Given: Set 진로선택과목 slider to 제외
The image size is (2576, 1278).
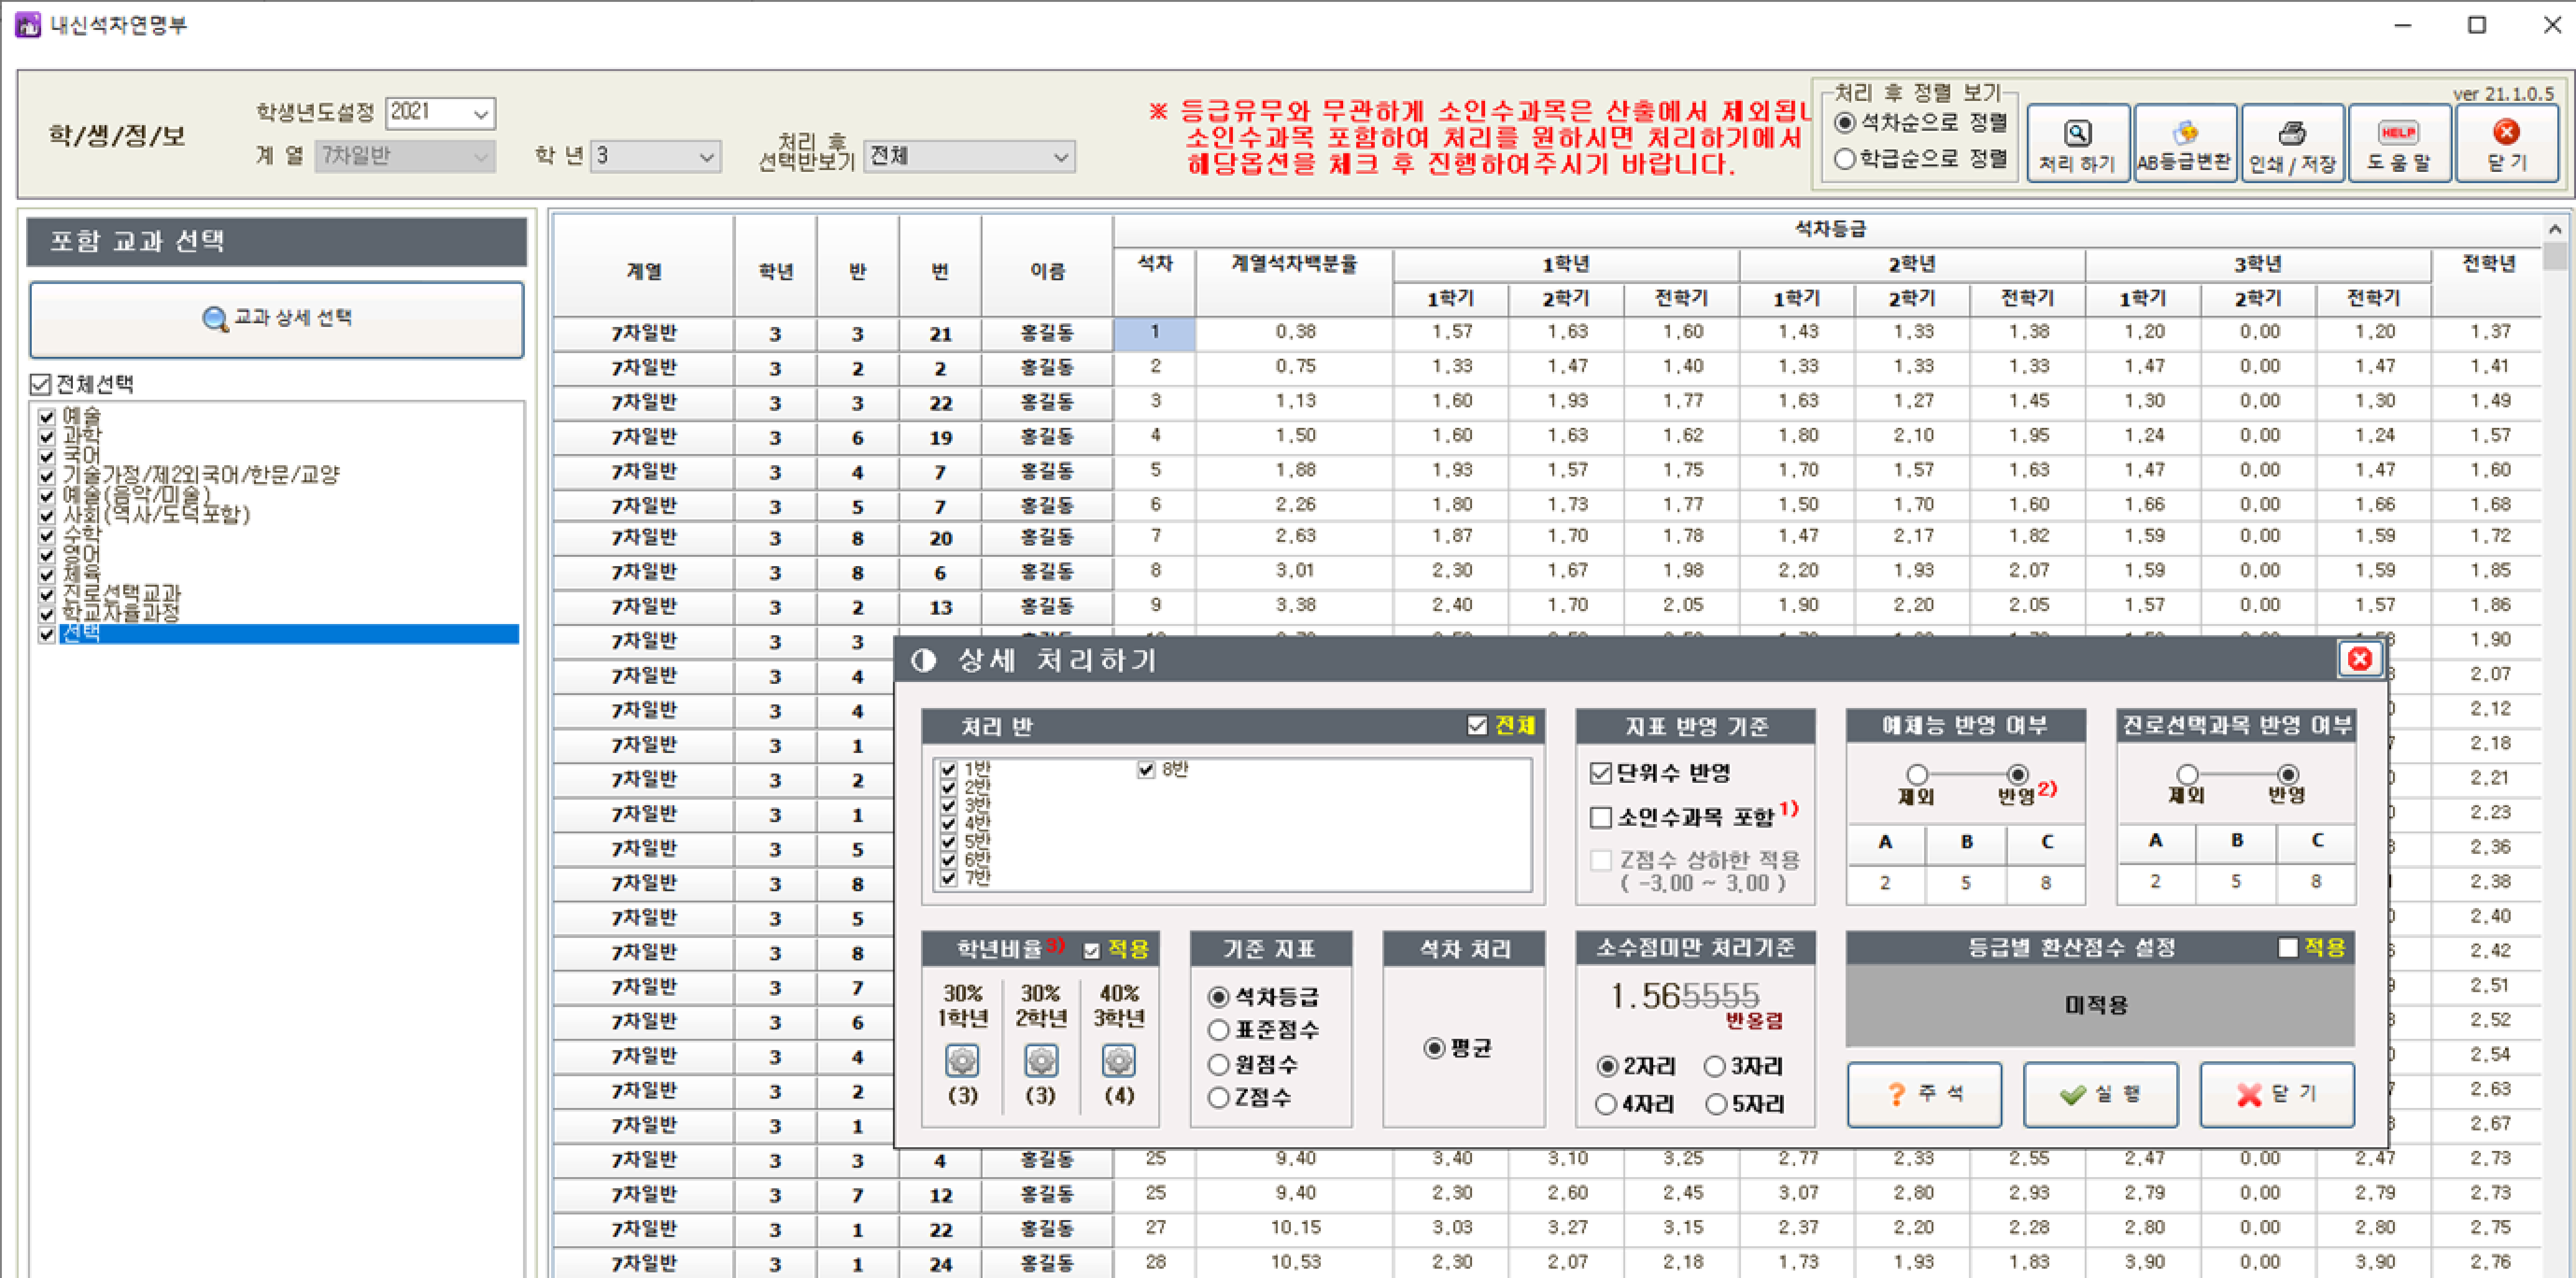Looking at the screenshot, I should pyautogui.click(x=2187, y=774).
